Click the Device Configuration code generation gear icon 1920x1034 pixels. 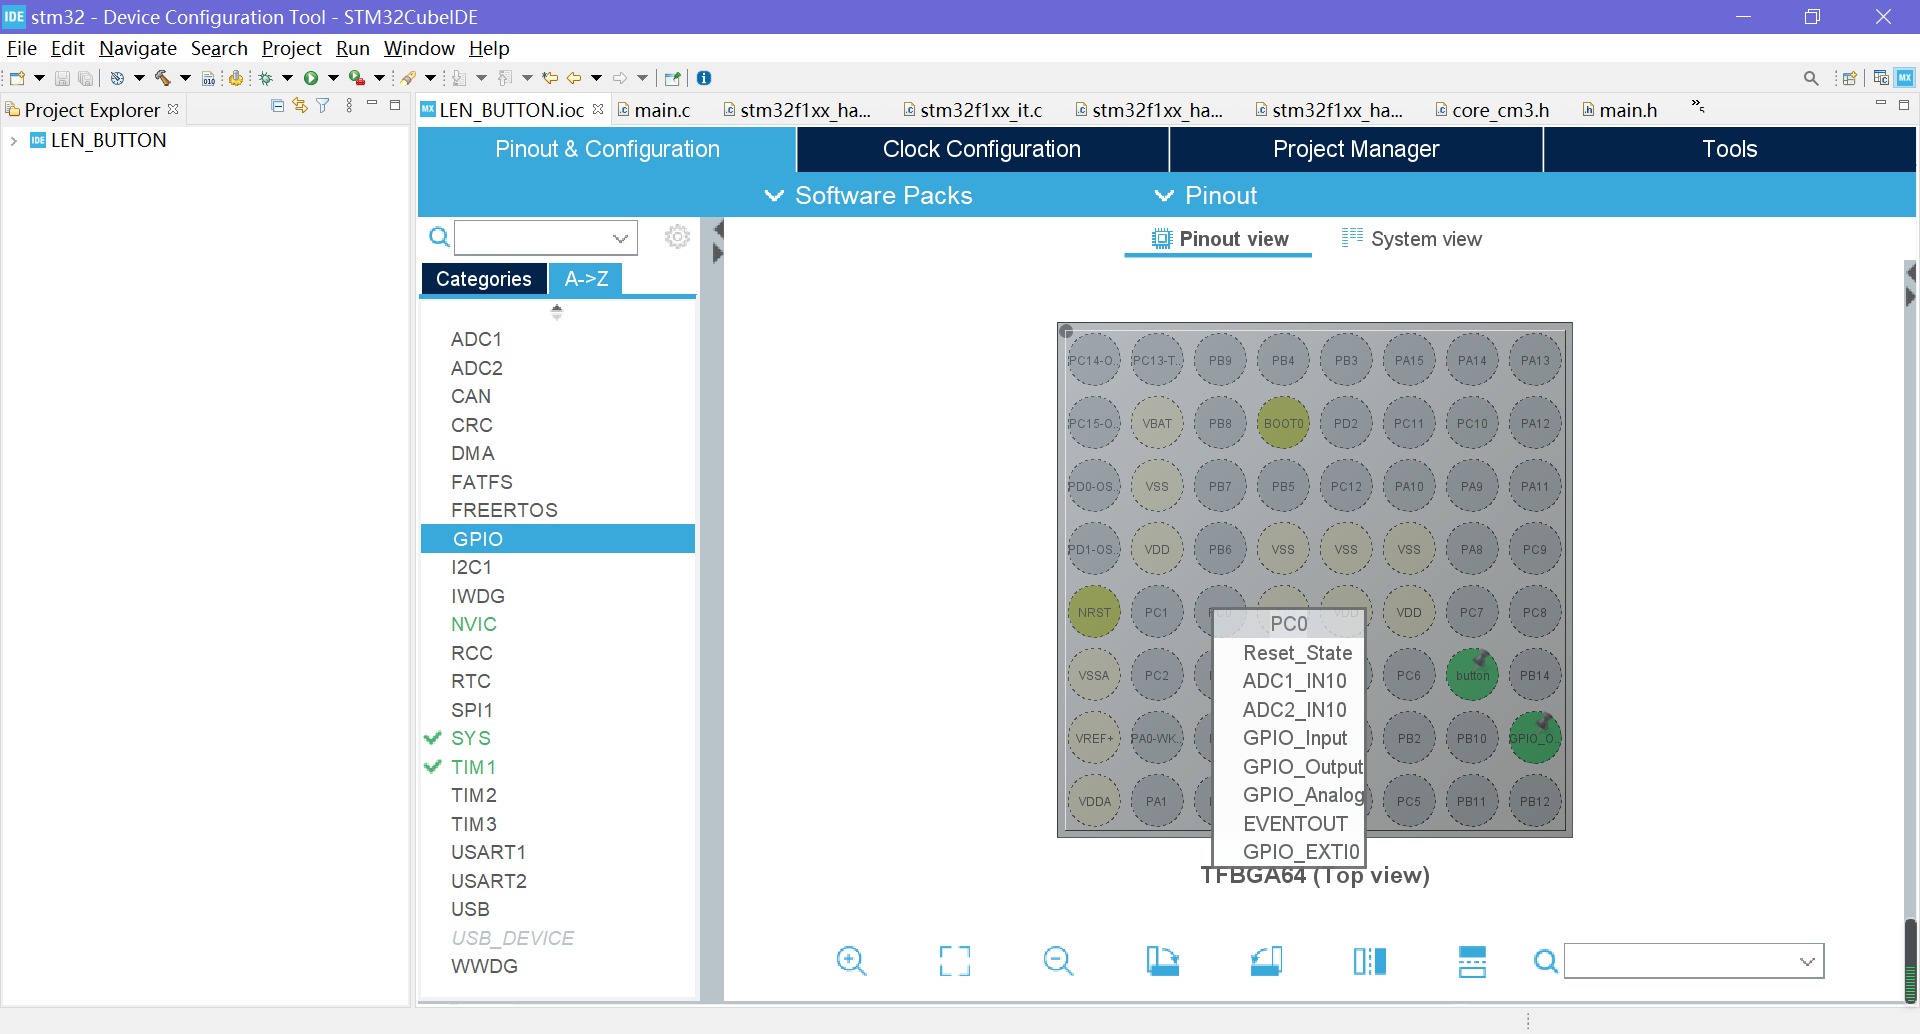(x=236, y=78)
